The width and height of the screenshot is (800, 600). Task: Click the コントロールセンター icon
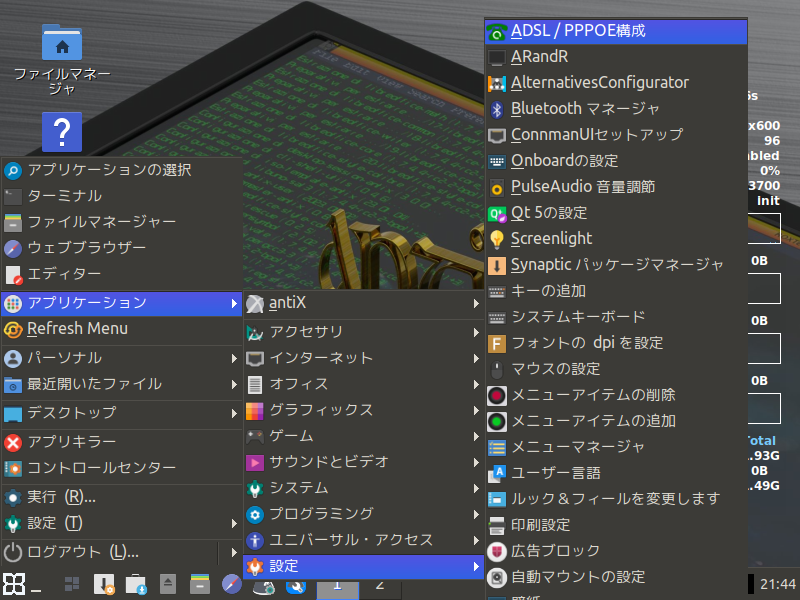click(13, 468)
